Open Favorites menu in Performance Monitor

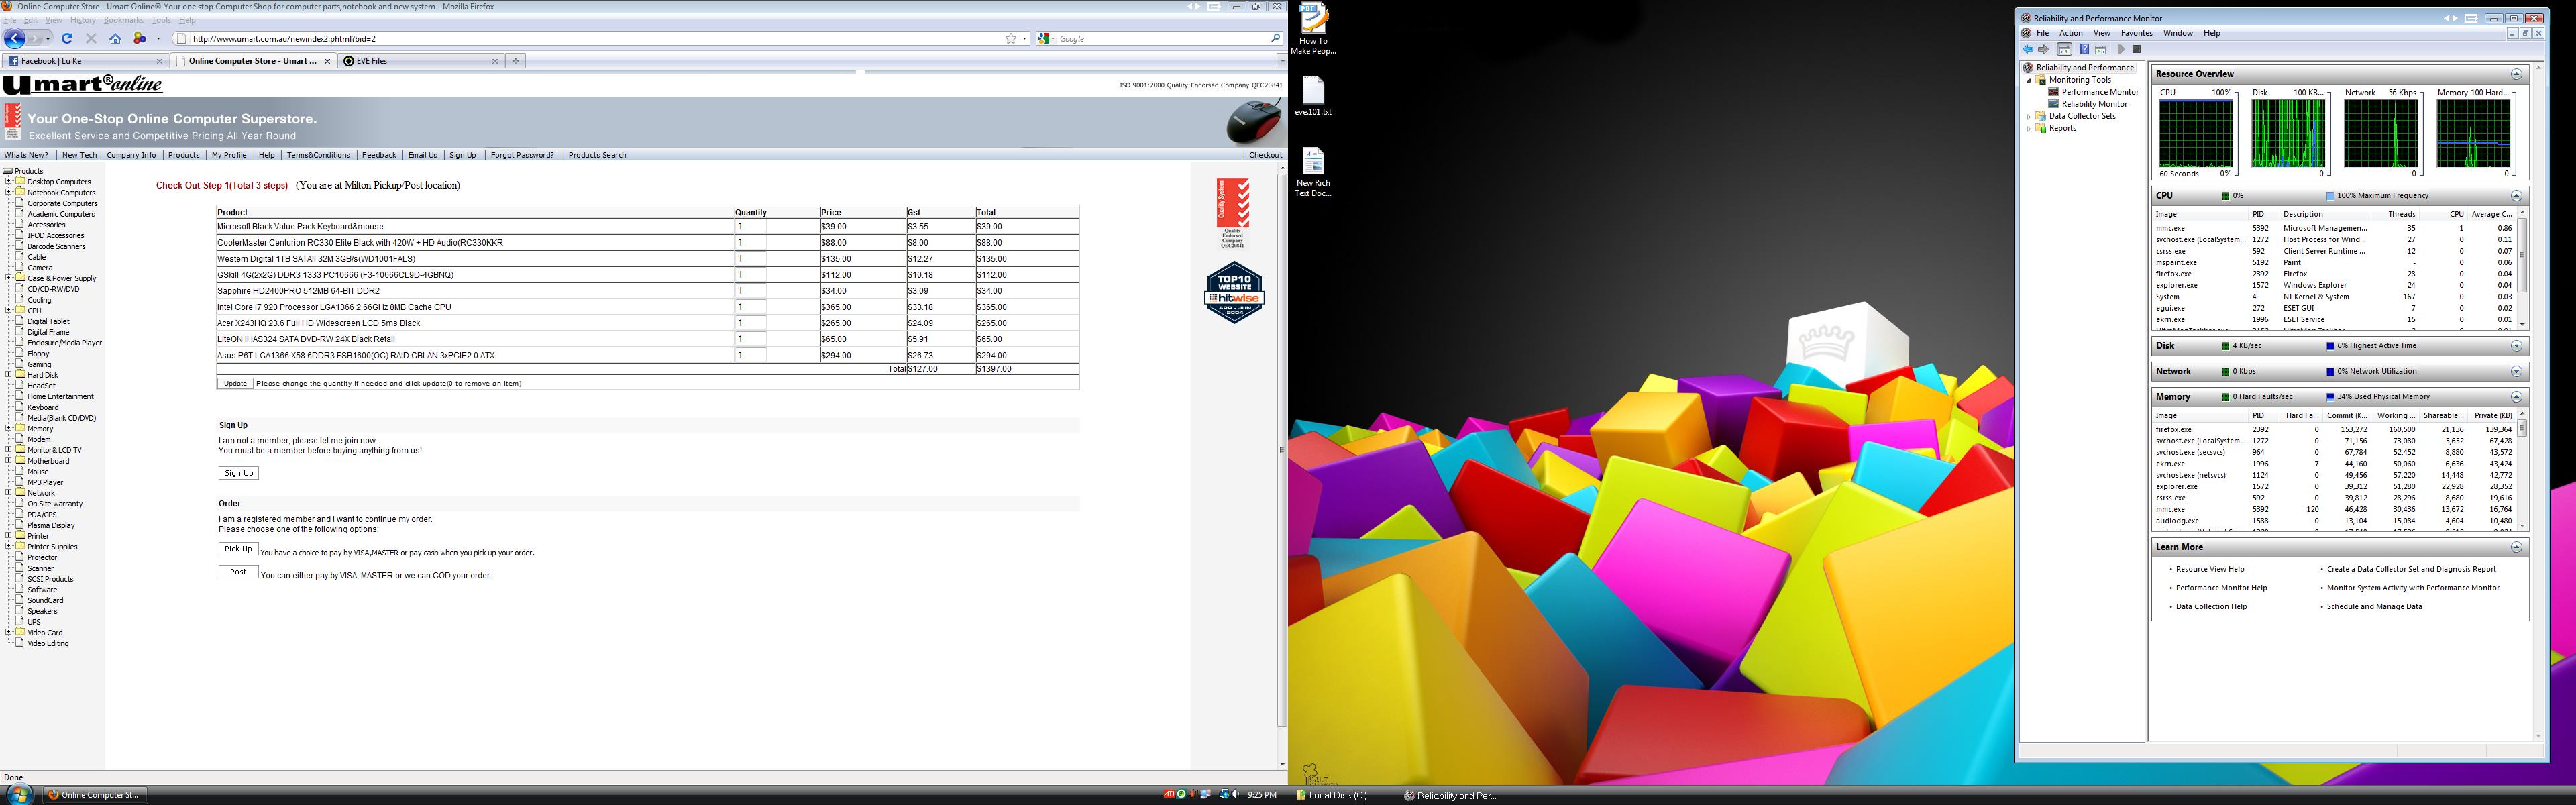coord(2136,33)
